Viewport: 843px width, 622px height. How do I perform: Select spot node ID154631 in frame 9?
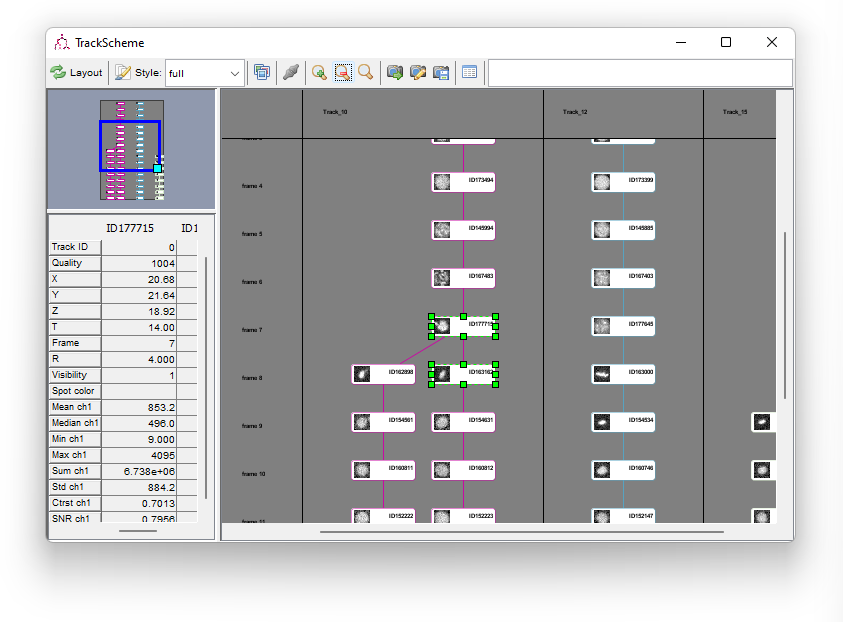[463, 422]
